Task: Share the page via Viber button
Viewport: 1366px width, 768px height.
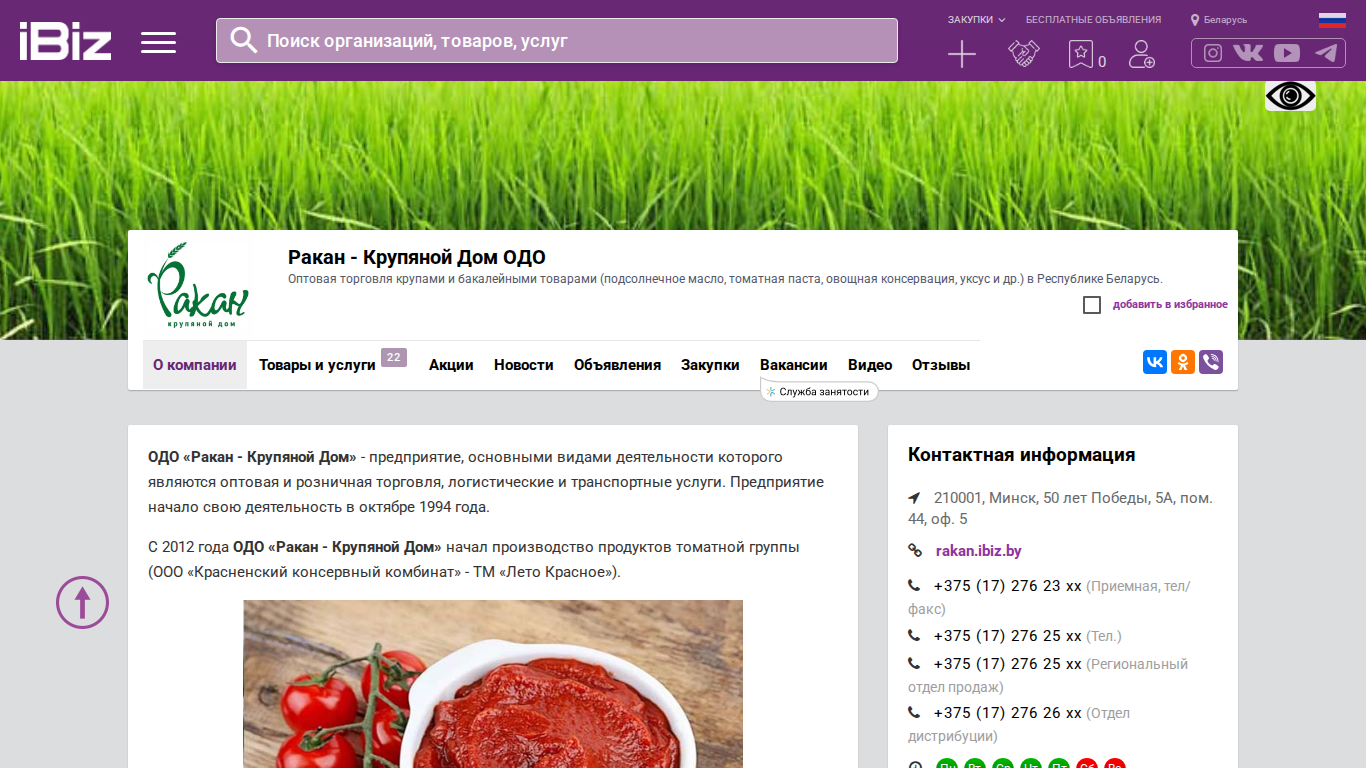Action: coord(1211,362)
